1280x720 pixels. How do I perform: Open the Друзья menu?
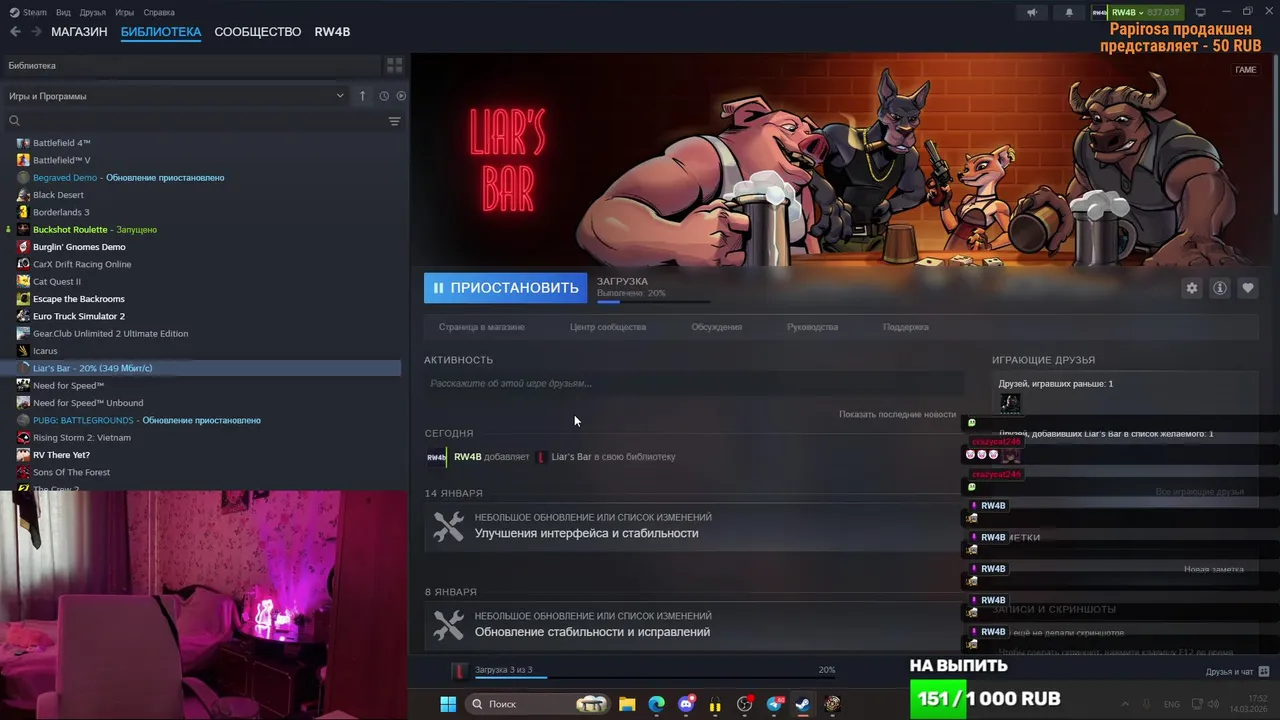coord(93,12)
